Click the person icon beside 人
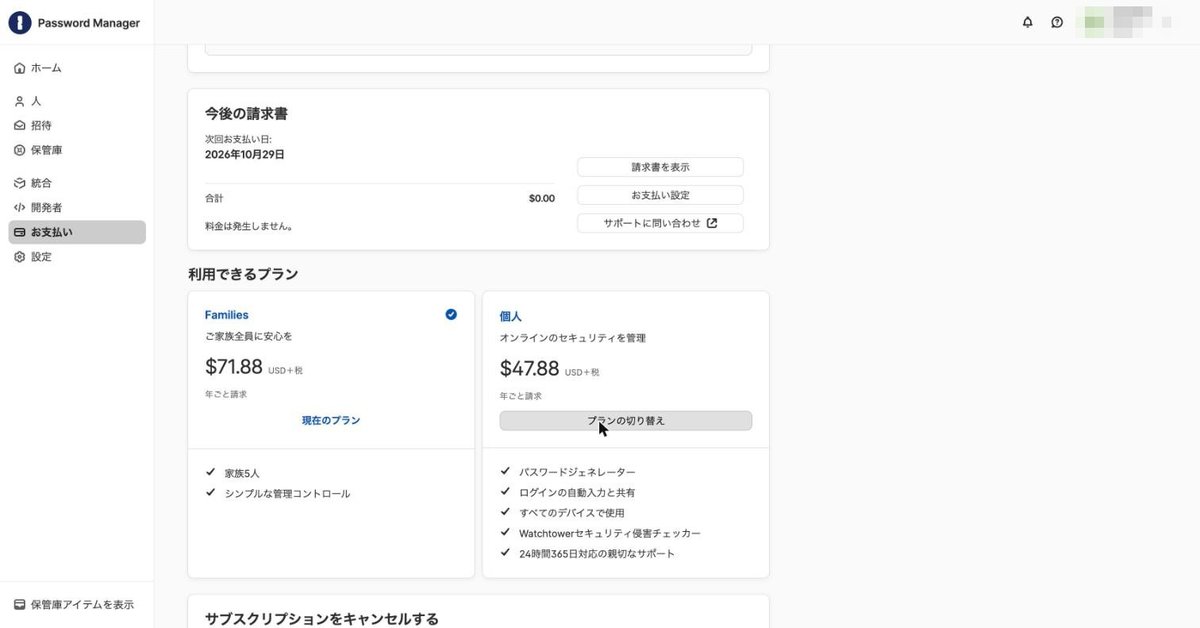The width and height of the screenshot is (1200, 628). [x=19, y=101]
